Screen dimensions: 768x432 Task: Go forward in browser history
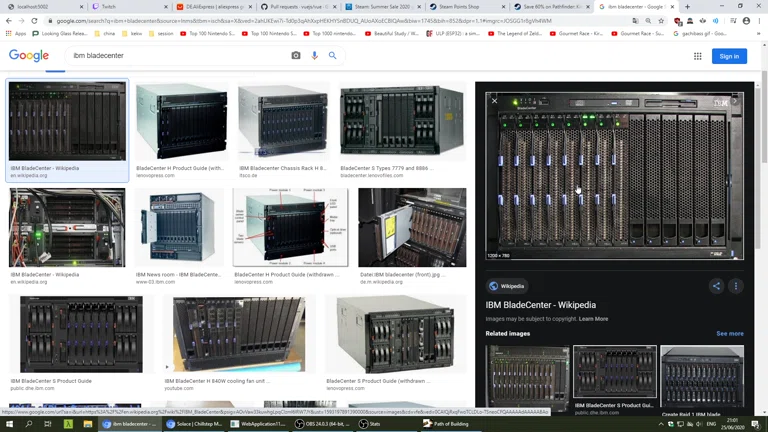click(21, 21)
